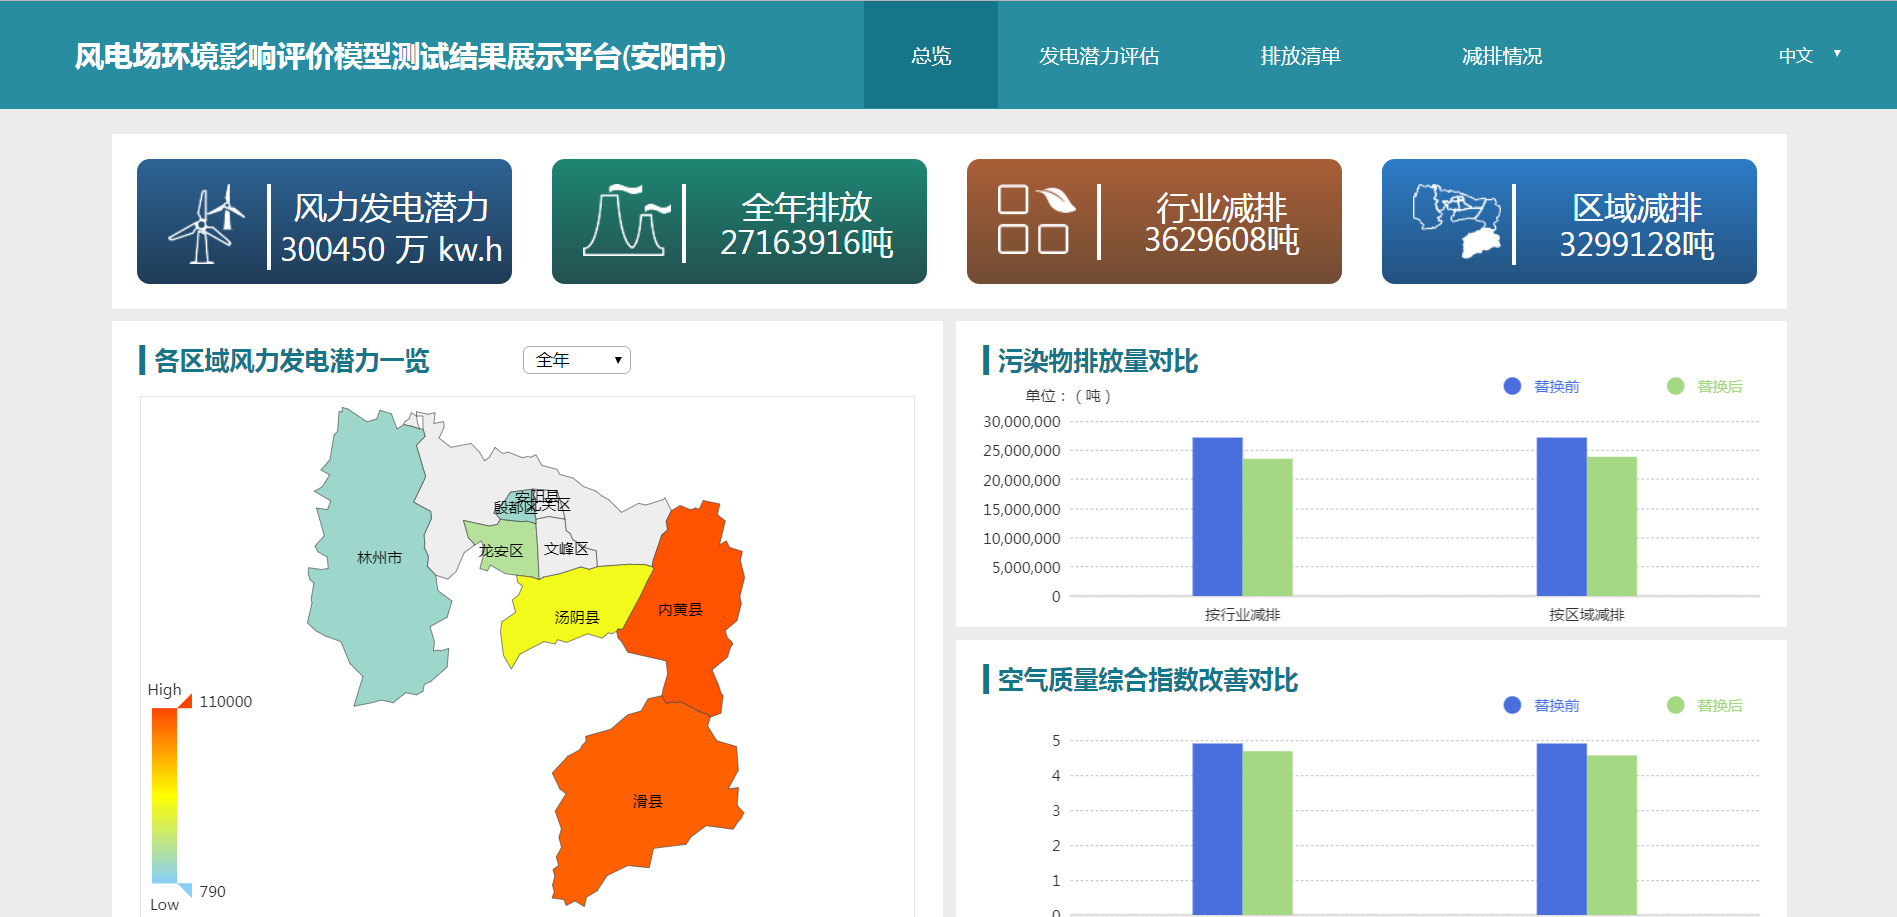
Task: Toggle 替换后 legend in pollutant emissions chart
Action: point(1704,386)
